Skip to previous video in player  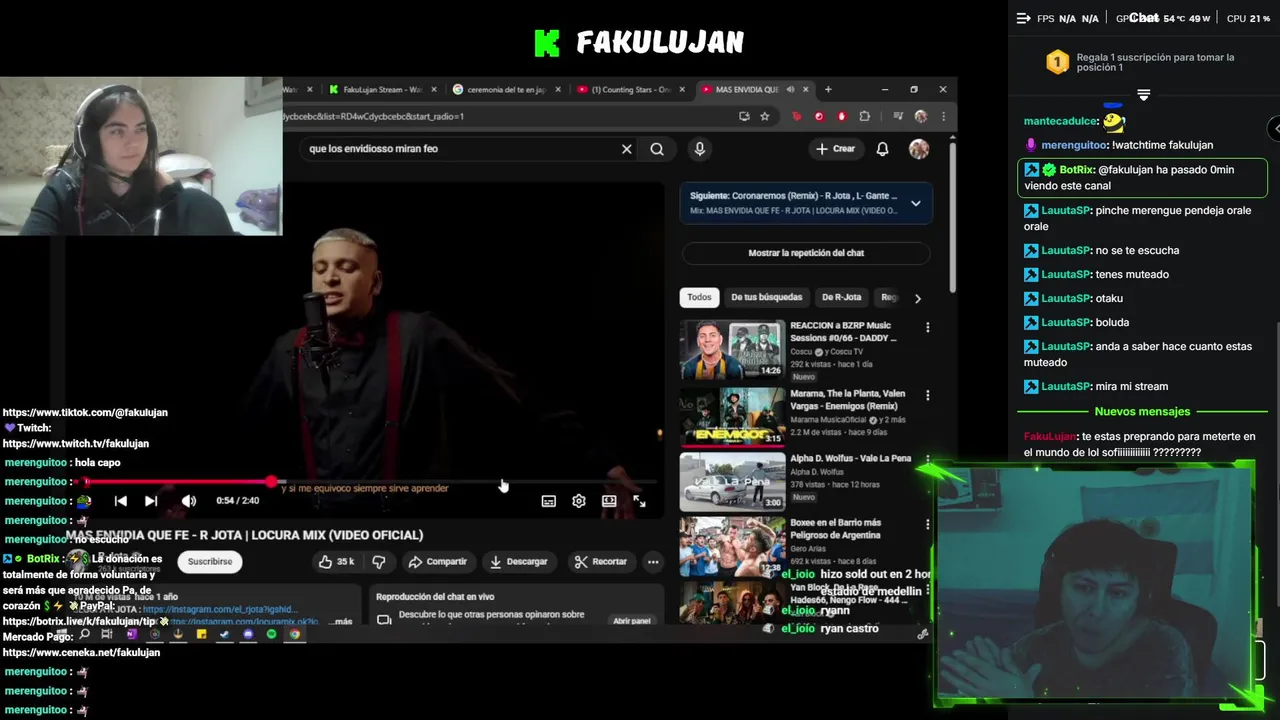[x=121, y=501]
